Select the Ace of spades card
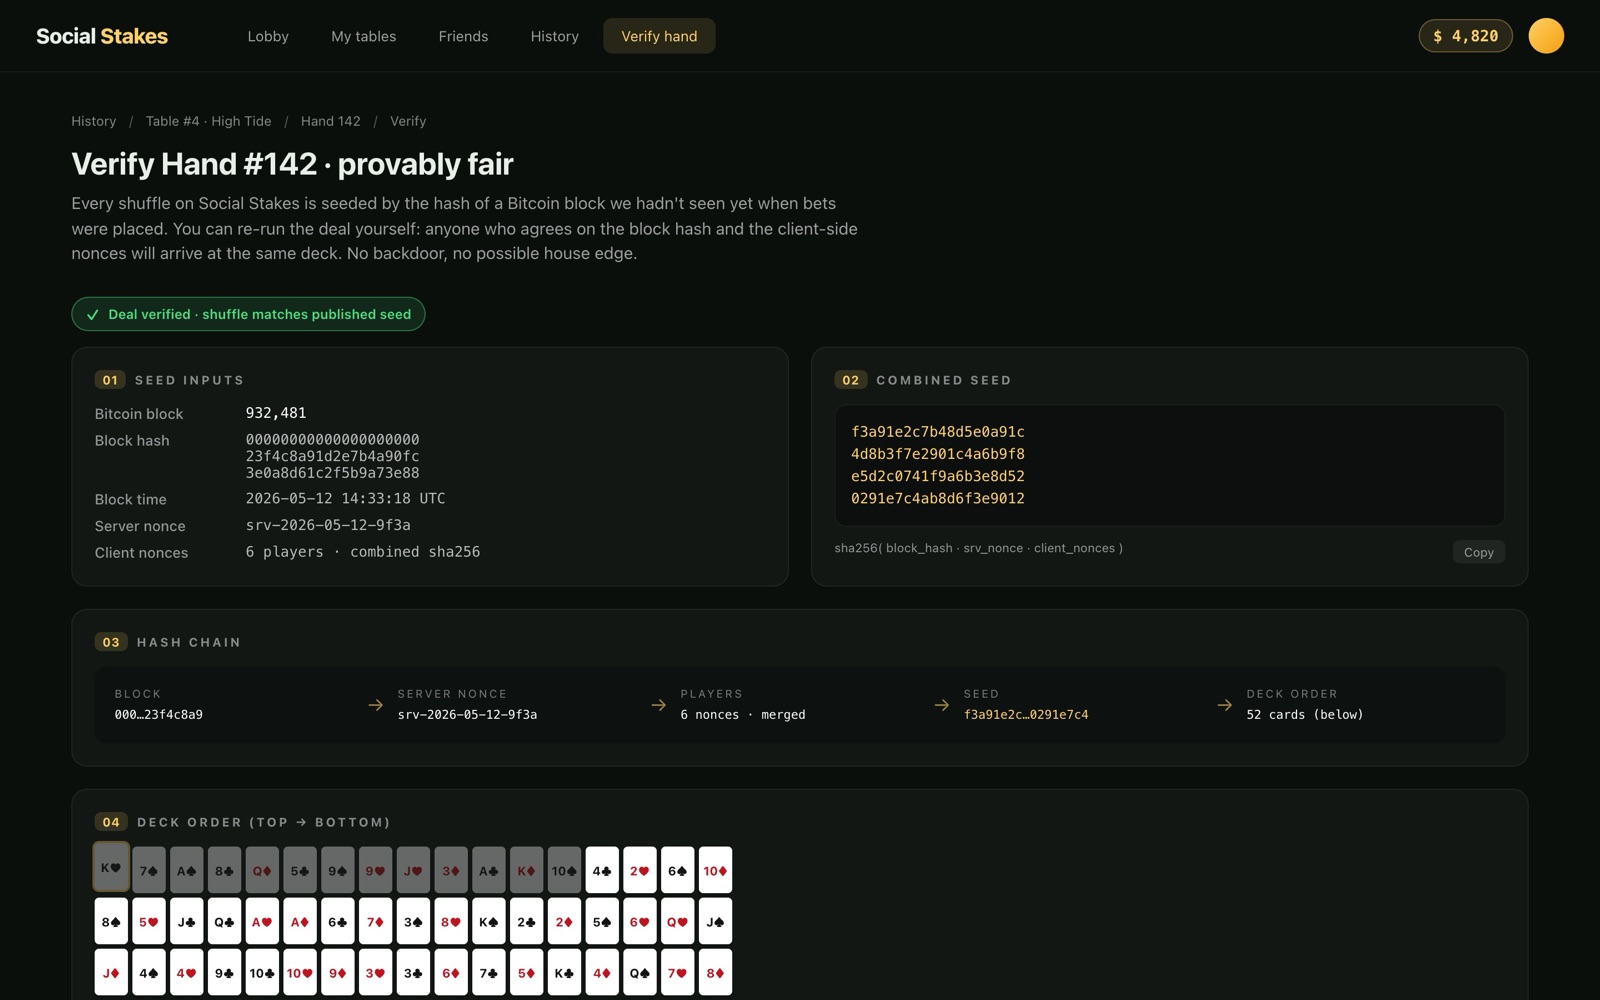 186,870
